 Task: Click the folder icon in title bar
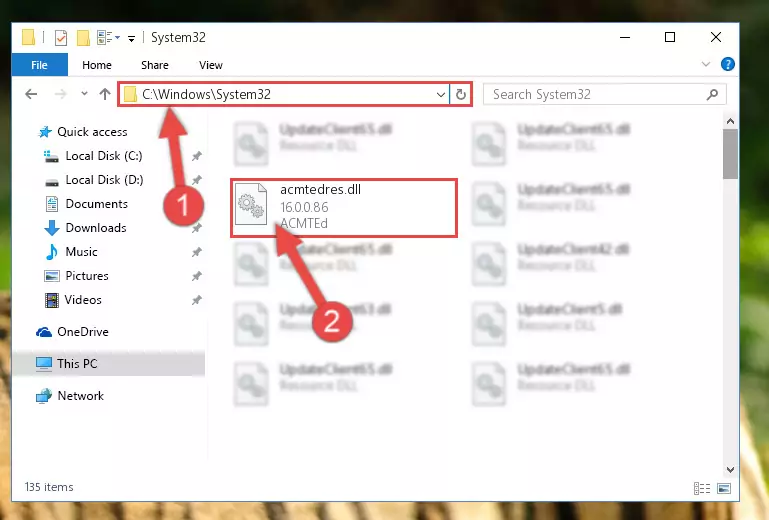click(28, 37)
